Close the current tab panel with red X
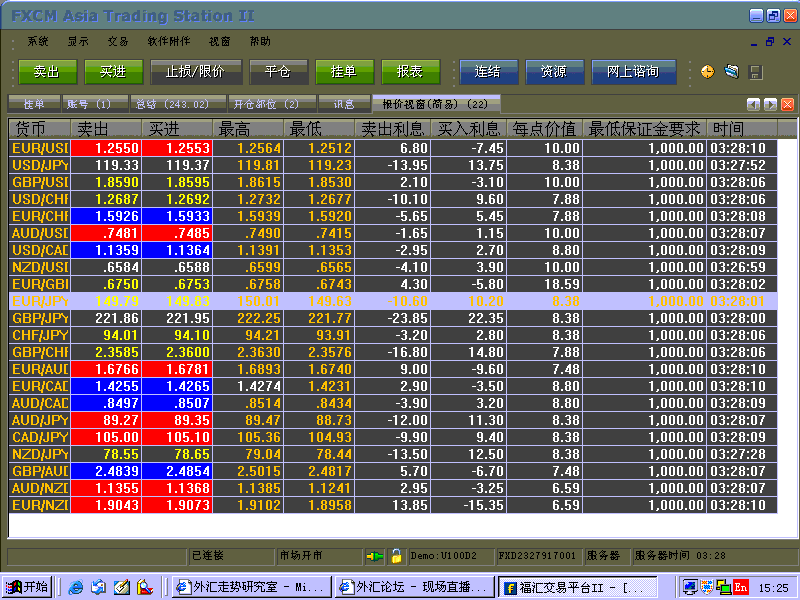 pos(787,104)
